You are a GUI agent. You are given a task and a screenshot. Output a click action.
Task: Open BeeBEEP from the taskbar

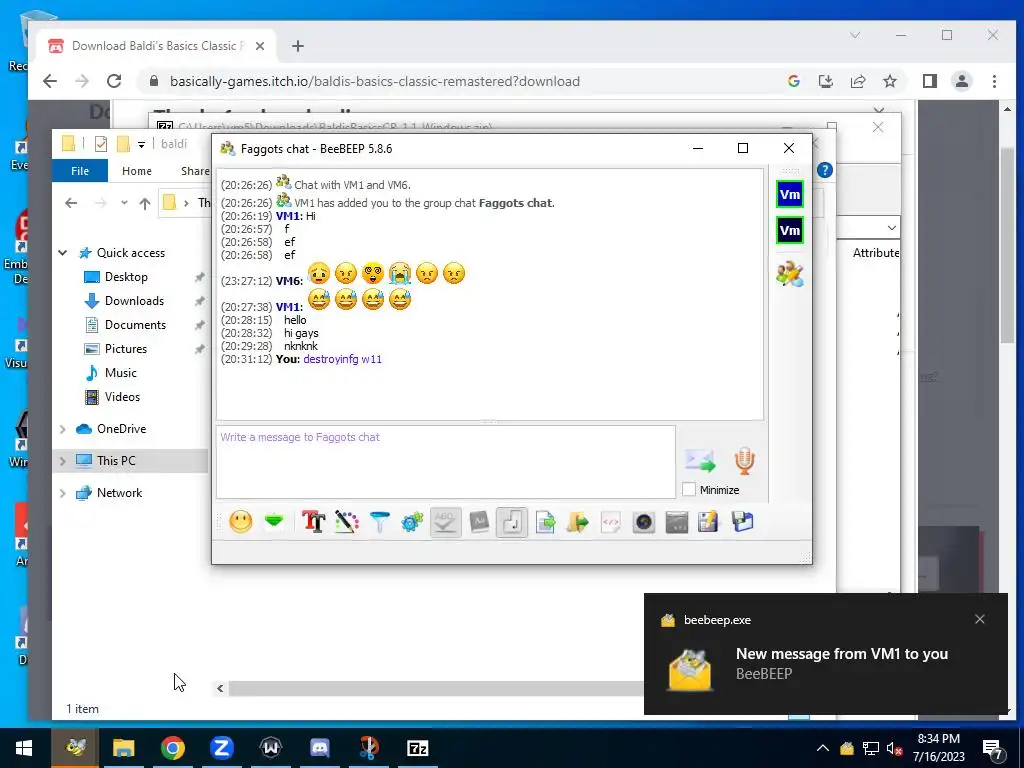point(76,748)
